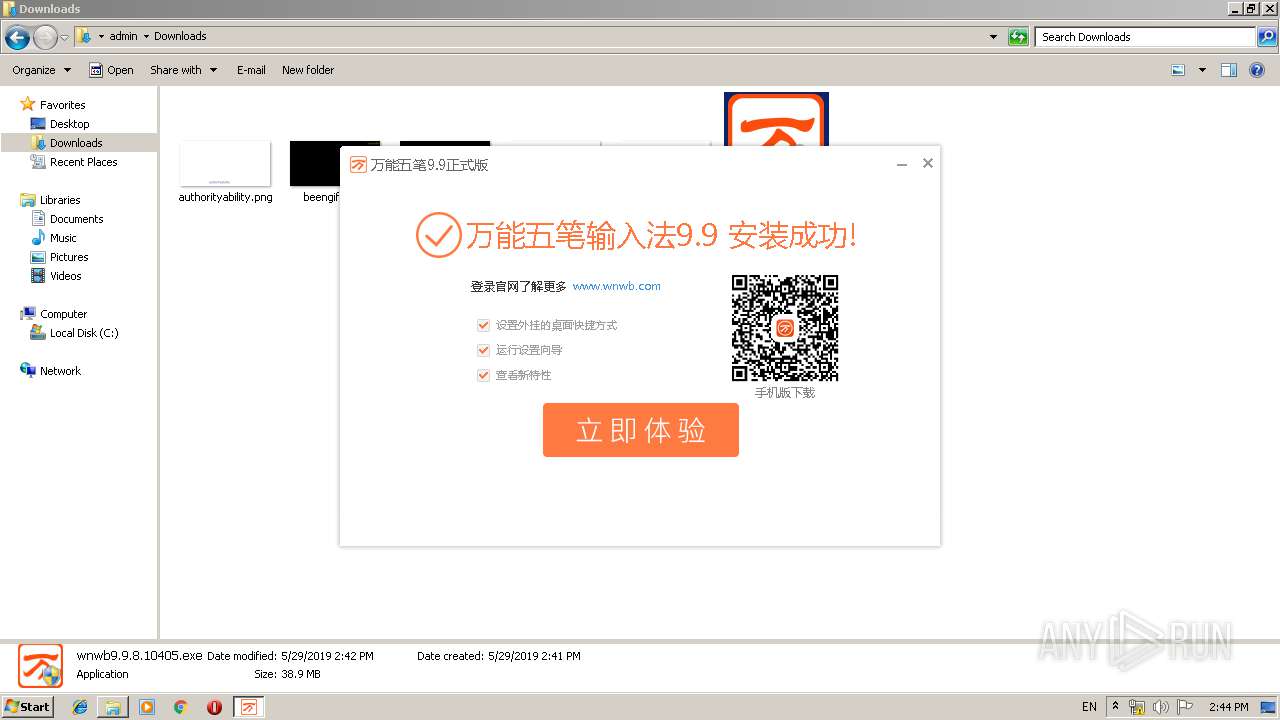The image size is (1280, 720).
Task: Uncheck 查看新特性 checkbox
Action: pyautogui.click(x=484, y=375)
